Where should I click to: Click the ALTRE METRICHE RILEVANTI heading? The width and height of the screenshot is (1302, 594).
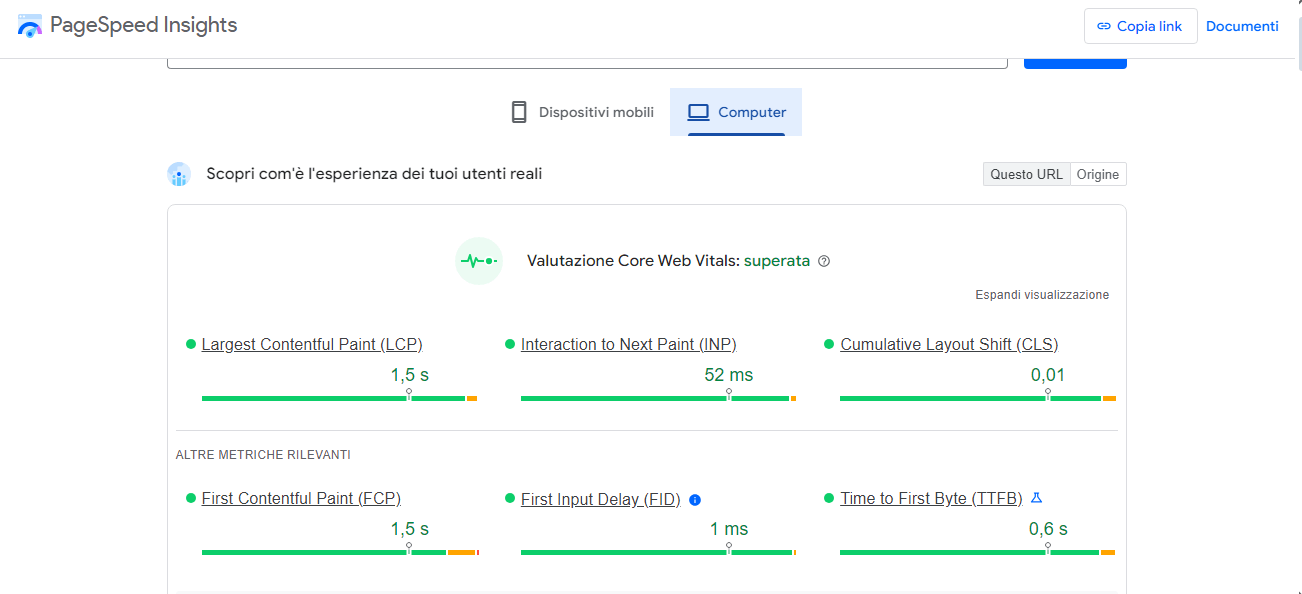(x=263, y=455)
